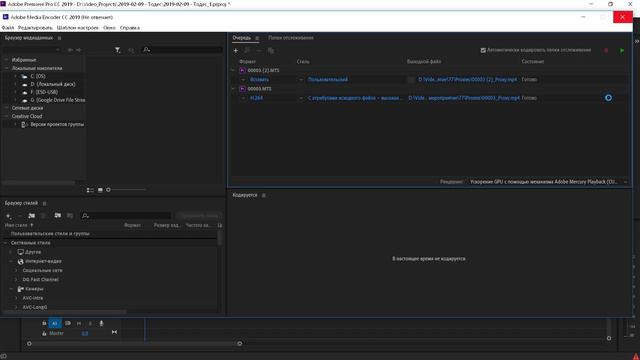Stop the queue with red stop button

[606, 51]
